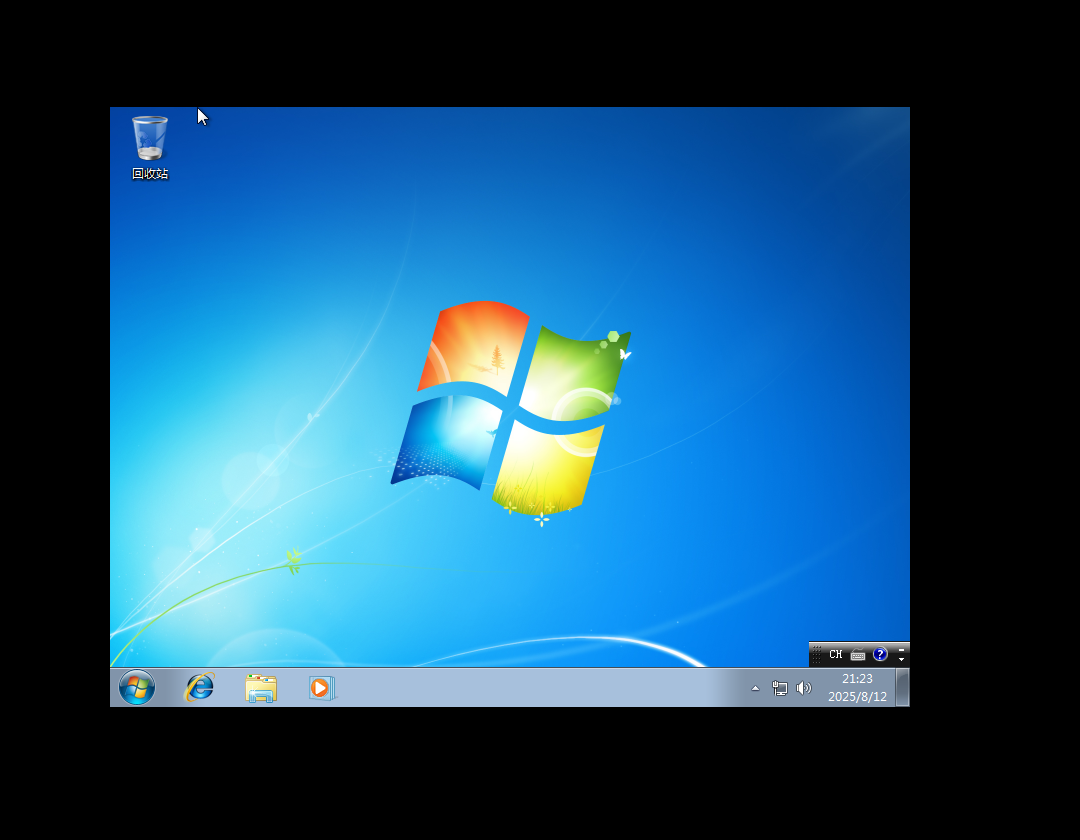Launch Windows Media Player from taskbar
This screenshot has height=840, width=1080.
click(322, 688)
